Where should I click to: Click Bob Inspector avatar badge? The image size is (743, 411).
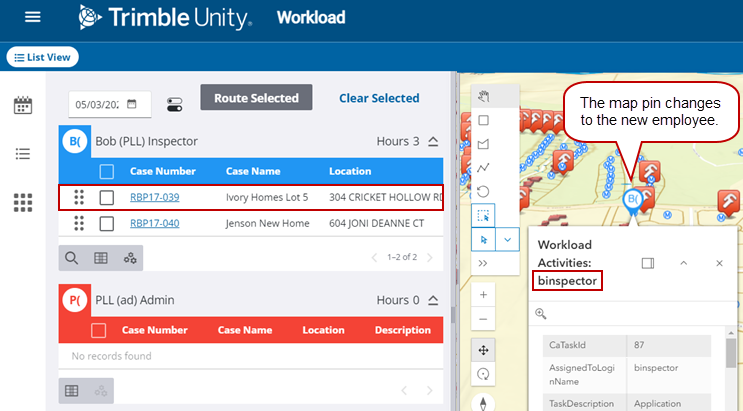(75, 141)
